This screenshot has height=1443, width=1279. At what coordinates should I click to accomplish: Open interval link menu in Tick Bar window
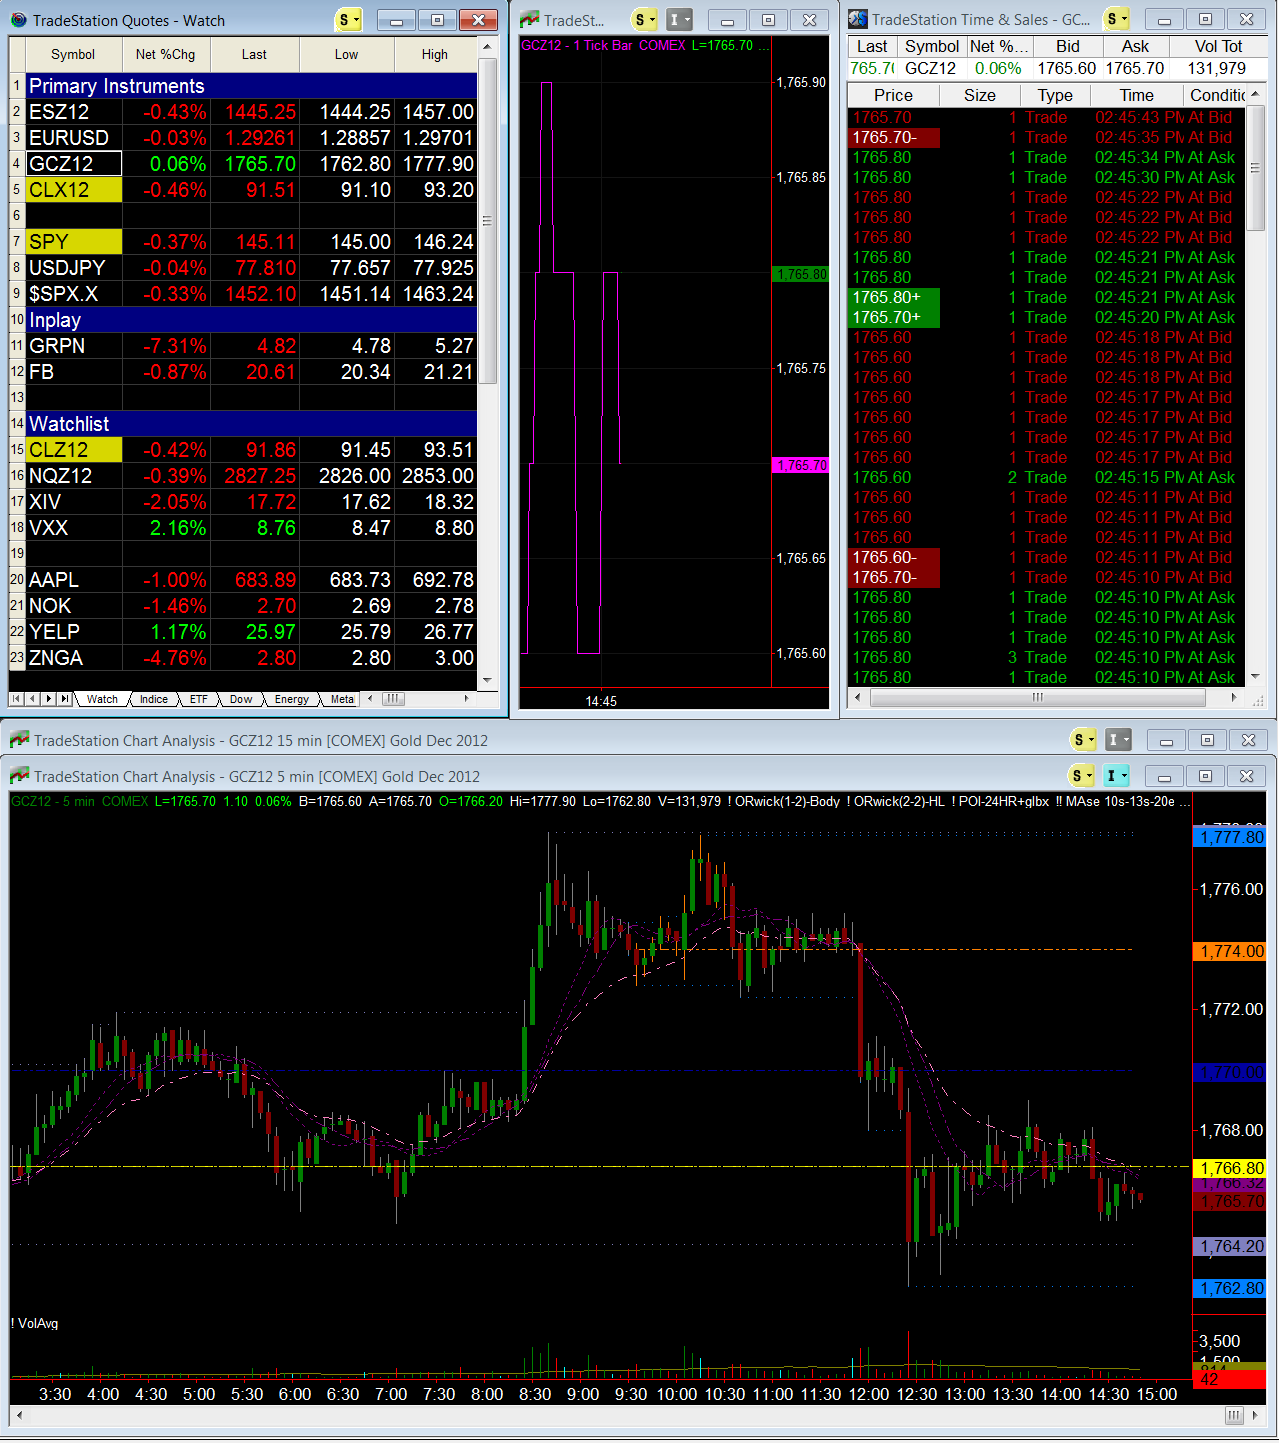(x=679, y=20)
